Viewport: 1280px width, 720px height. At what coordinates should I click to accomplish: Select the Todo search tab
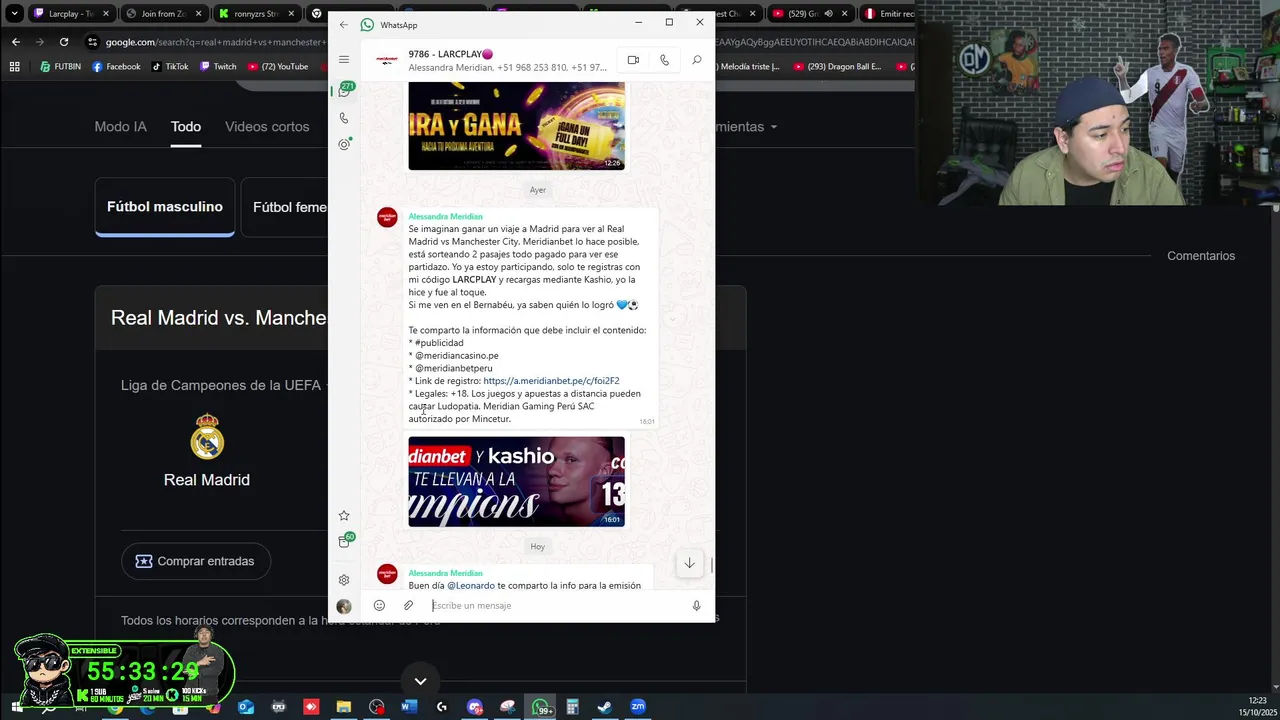tap(186, 127)
